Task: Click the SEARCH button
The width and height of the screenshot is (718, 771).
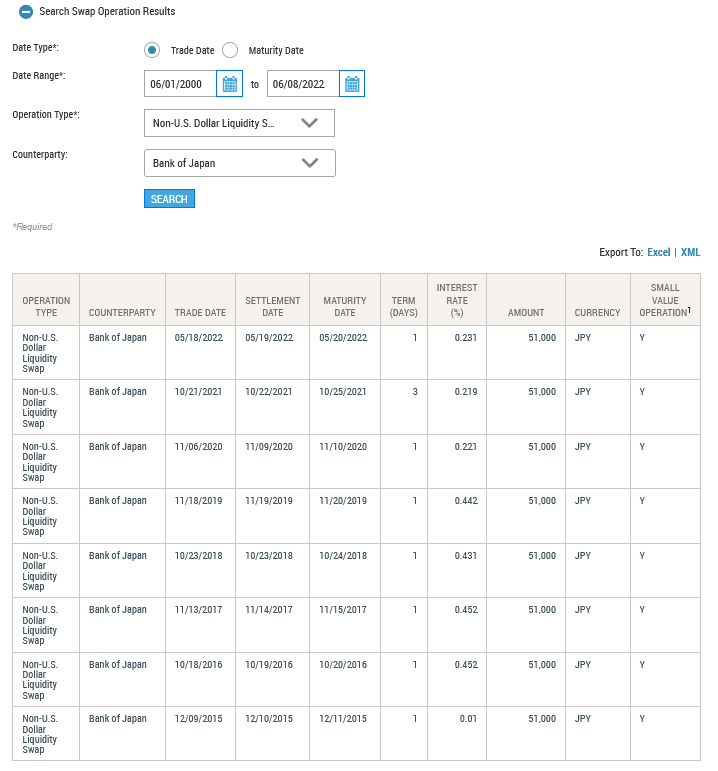Action: tap(169, 199)
